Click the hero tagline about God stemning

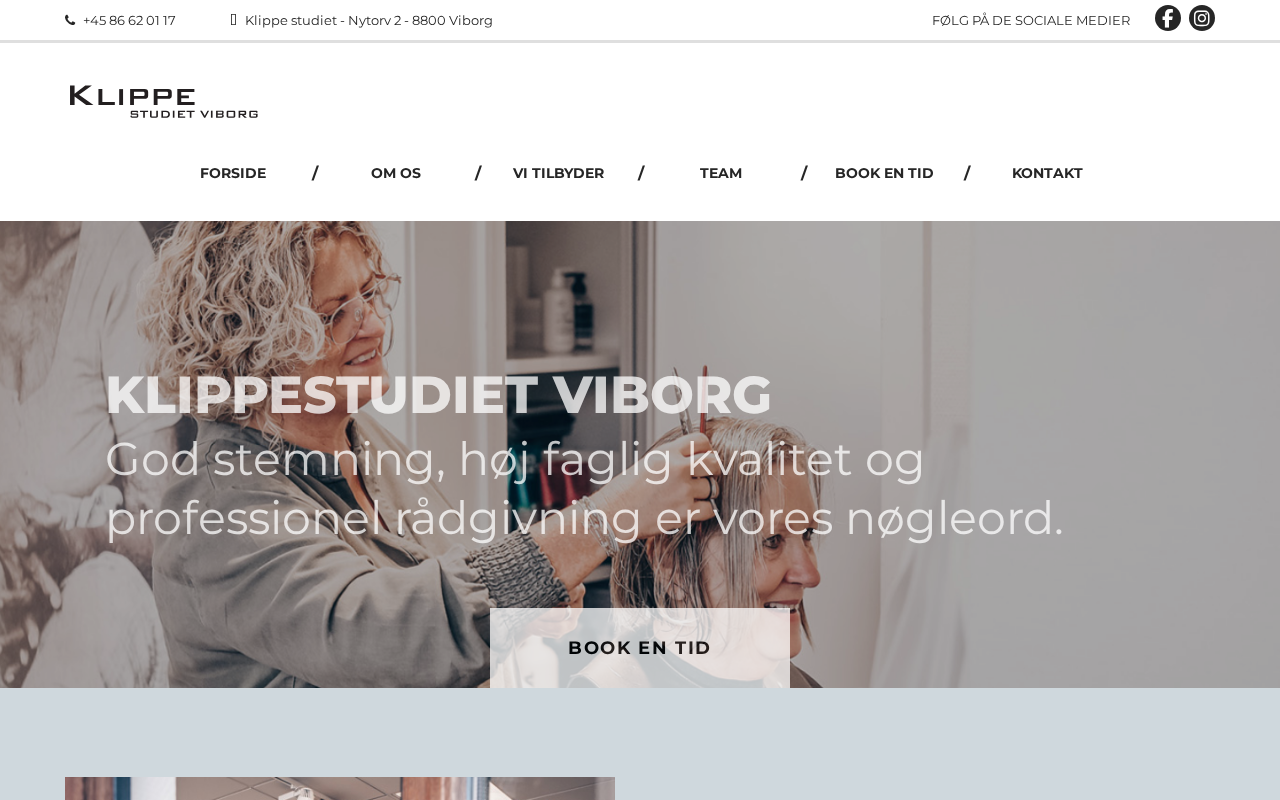(x=584, y=489)
